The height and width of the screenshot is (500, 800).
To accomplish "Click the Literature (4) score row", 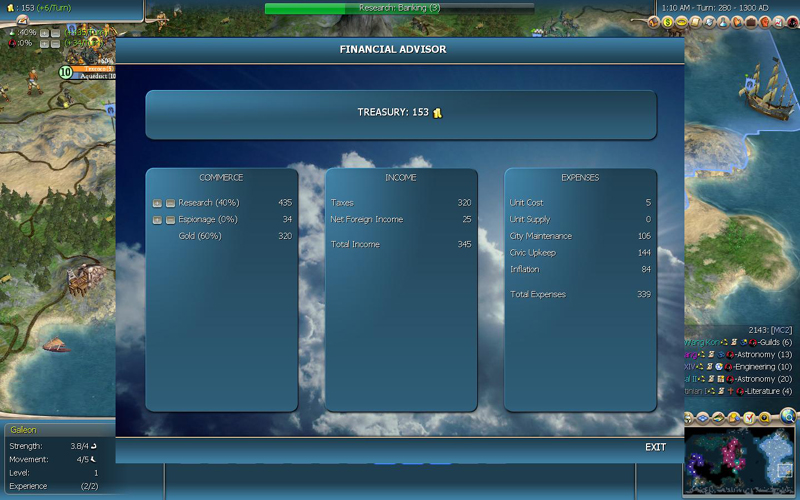I will [738, 391].
